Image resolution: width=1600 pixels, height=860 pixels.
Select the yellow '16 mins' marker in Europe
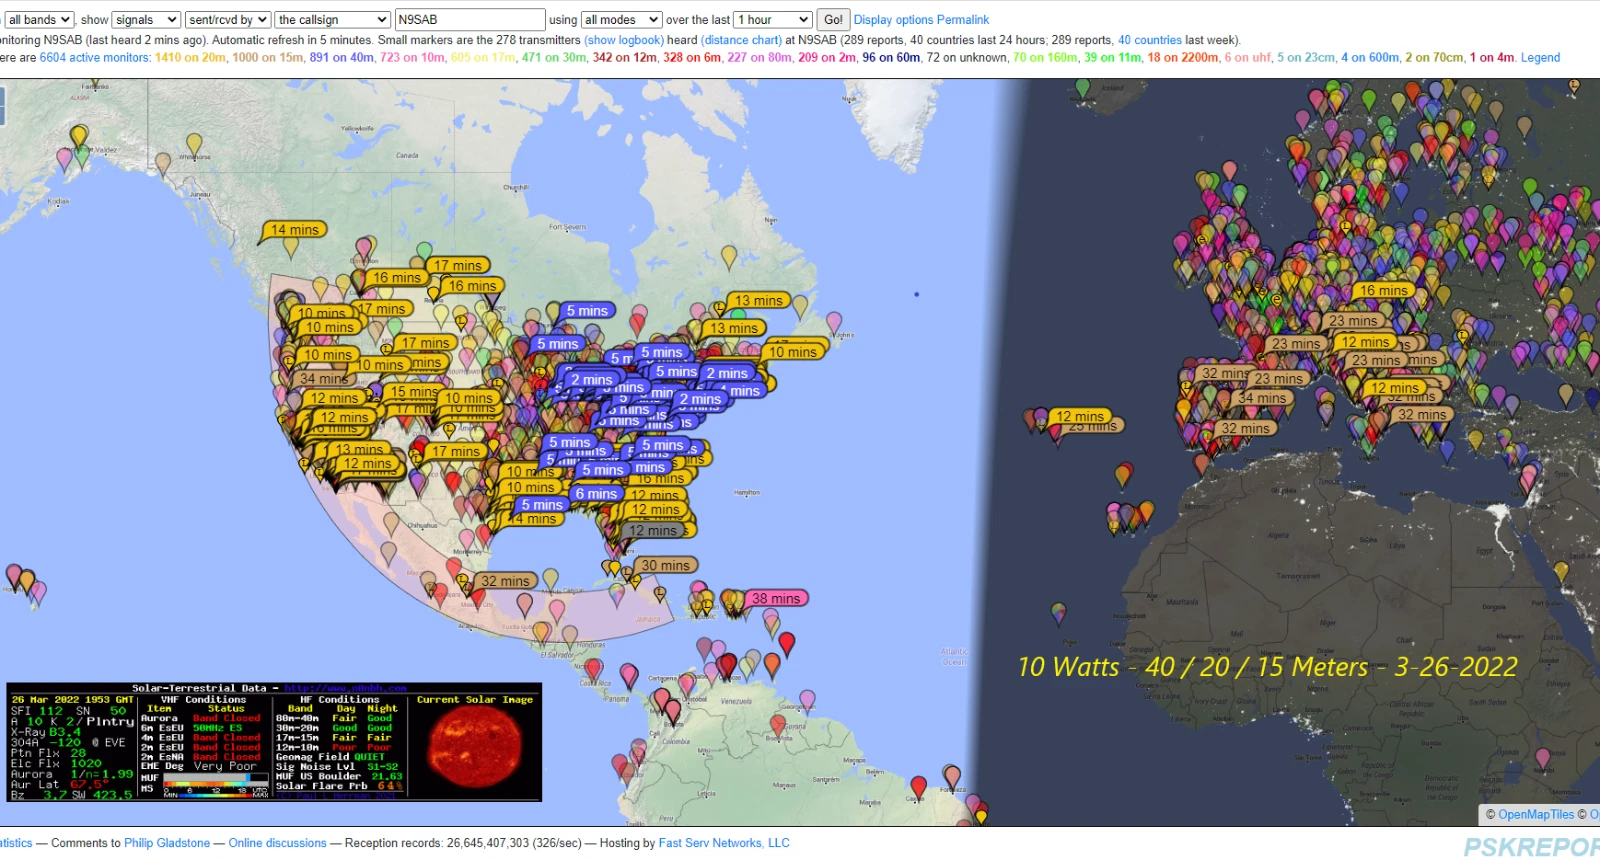[x=1384, y=290]
